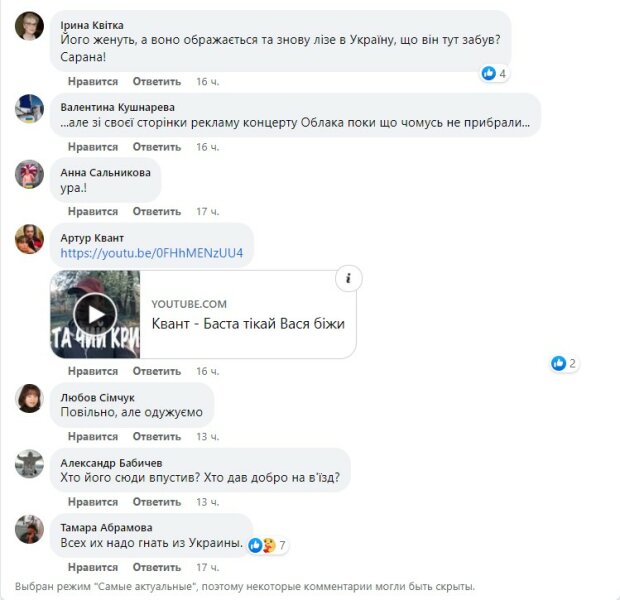Open Валентина Кушнарева's profile picture
Image resolution: width=620 pixels, height=600 pixels.
[29, 108]
